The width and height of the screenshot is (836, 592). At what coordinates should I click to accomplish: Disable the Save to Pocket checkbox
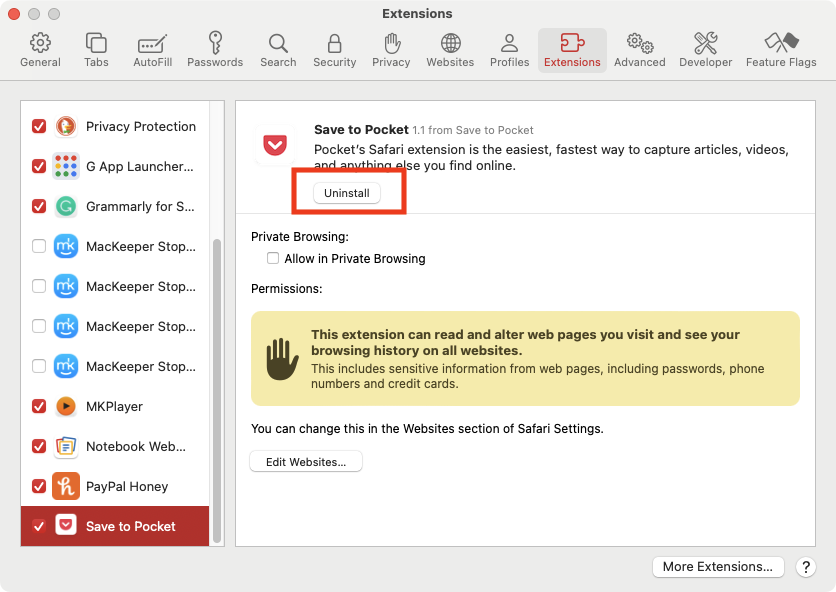[39, 526]
